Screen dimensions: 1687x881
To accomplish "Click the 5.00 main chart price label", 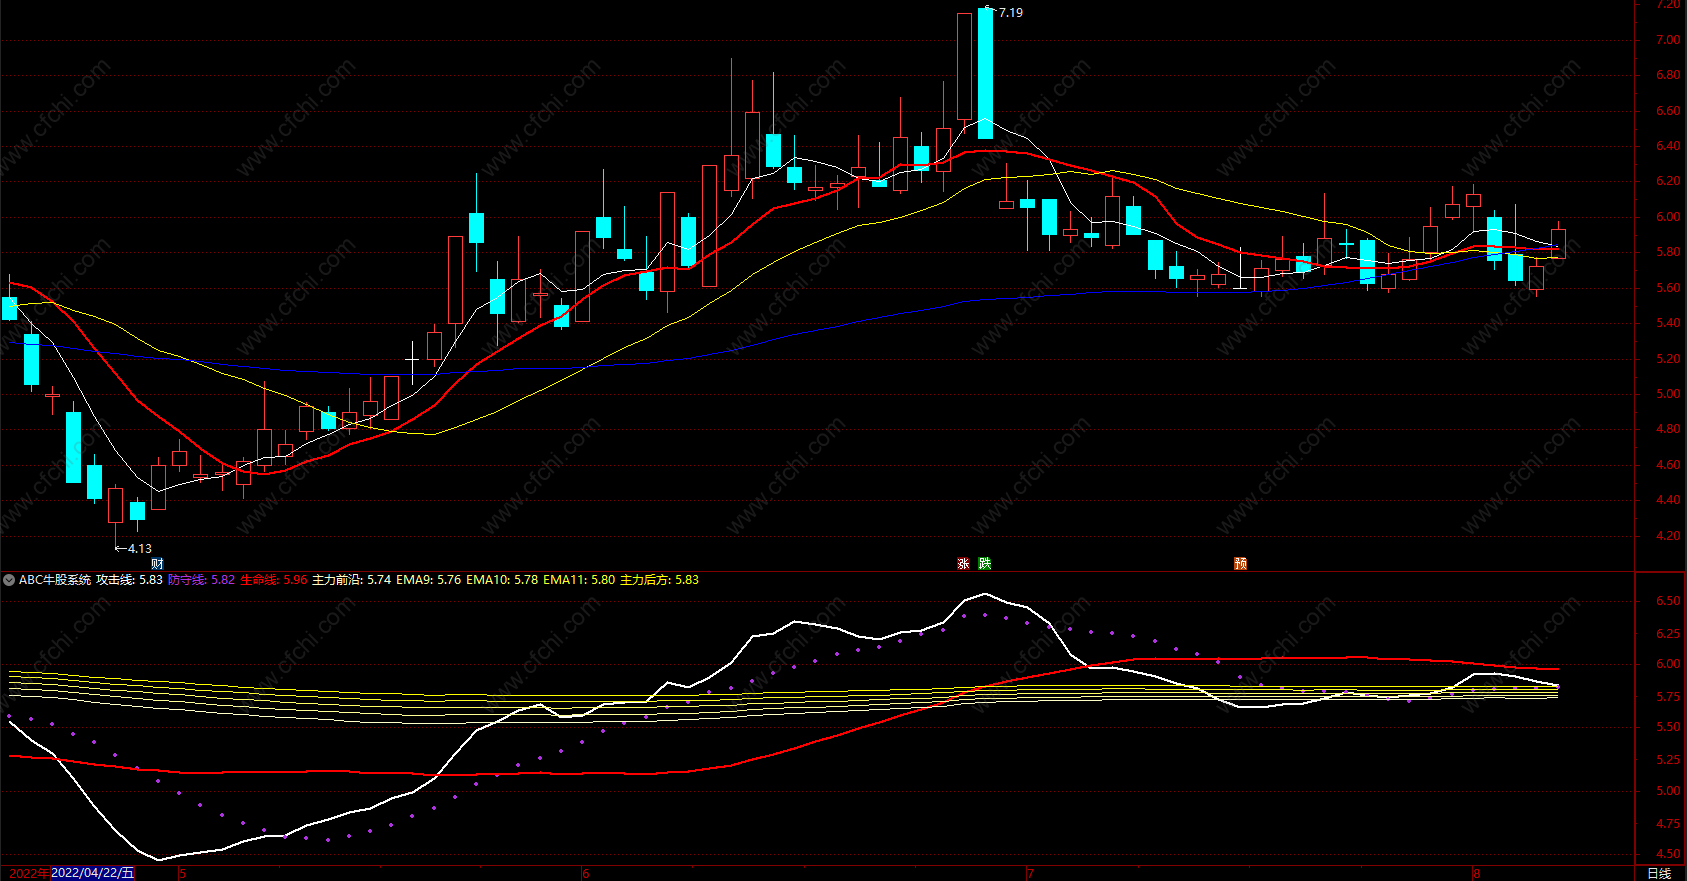I will (x=1668, y=394).
